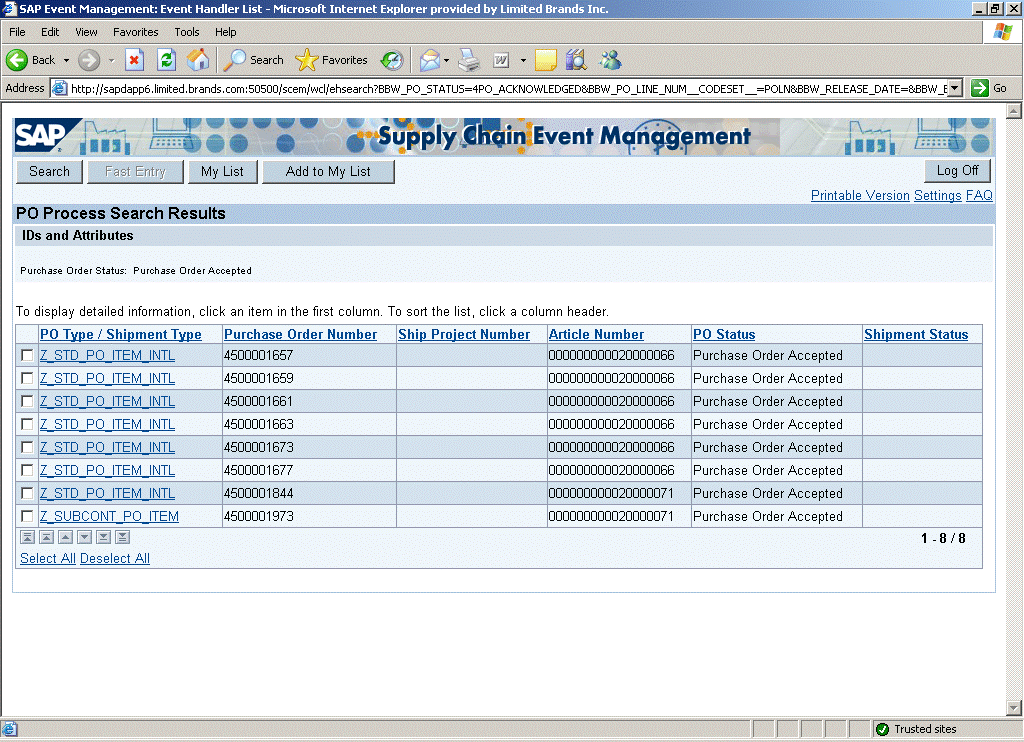Toggle the checkbox for PO 4500001844

pos(27,493)
